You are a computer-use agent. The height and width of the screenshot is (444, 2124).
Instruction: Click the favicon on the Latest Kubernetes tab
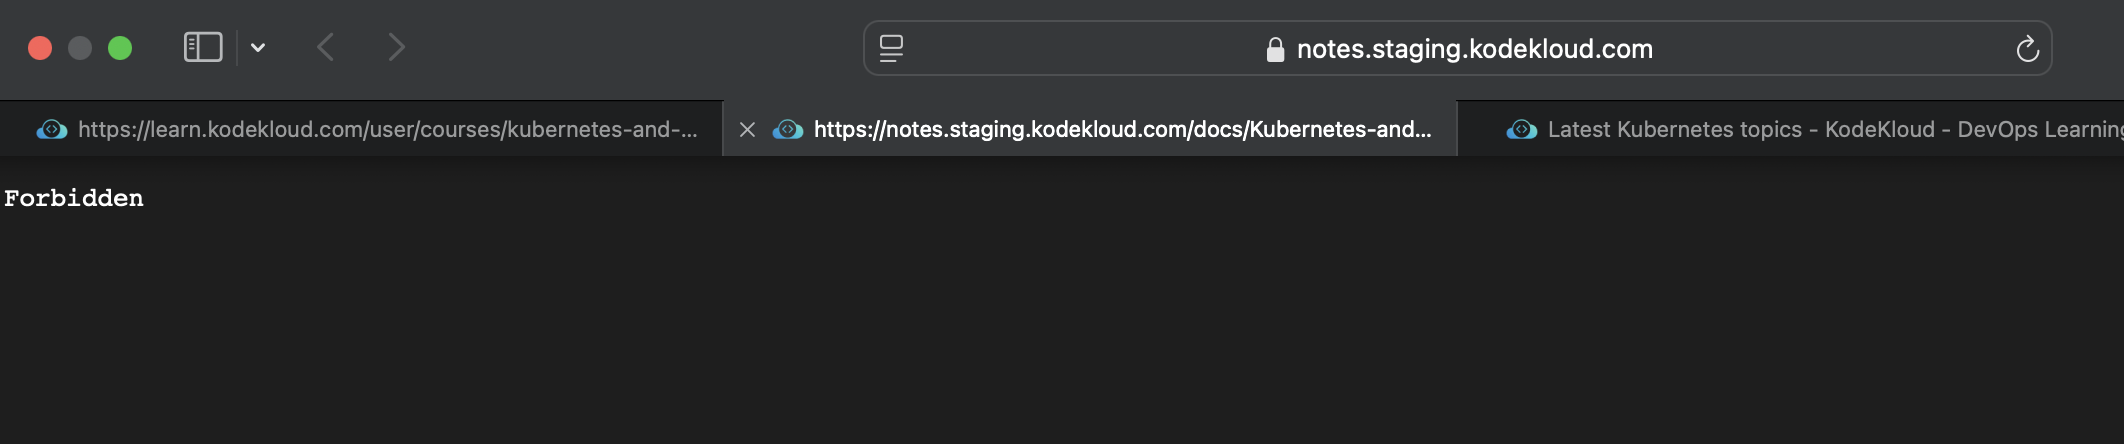[x=1522, y=129]
